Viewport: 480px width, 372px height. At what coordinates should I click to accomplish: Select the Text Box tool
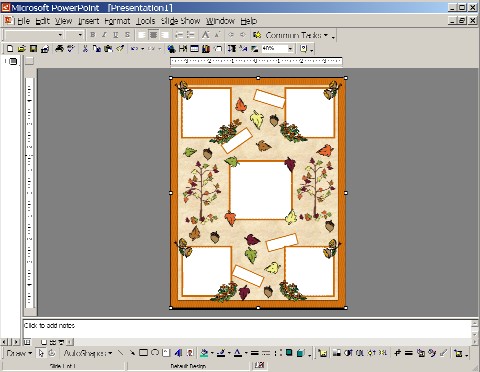(x=166, y=353)
